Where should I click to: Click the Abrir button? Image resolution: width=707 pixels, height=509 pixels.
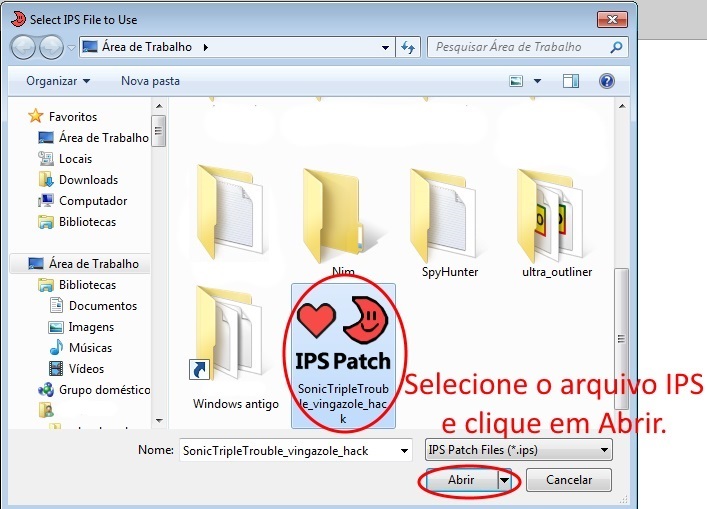click(x=461, y=480)
